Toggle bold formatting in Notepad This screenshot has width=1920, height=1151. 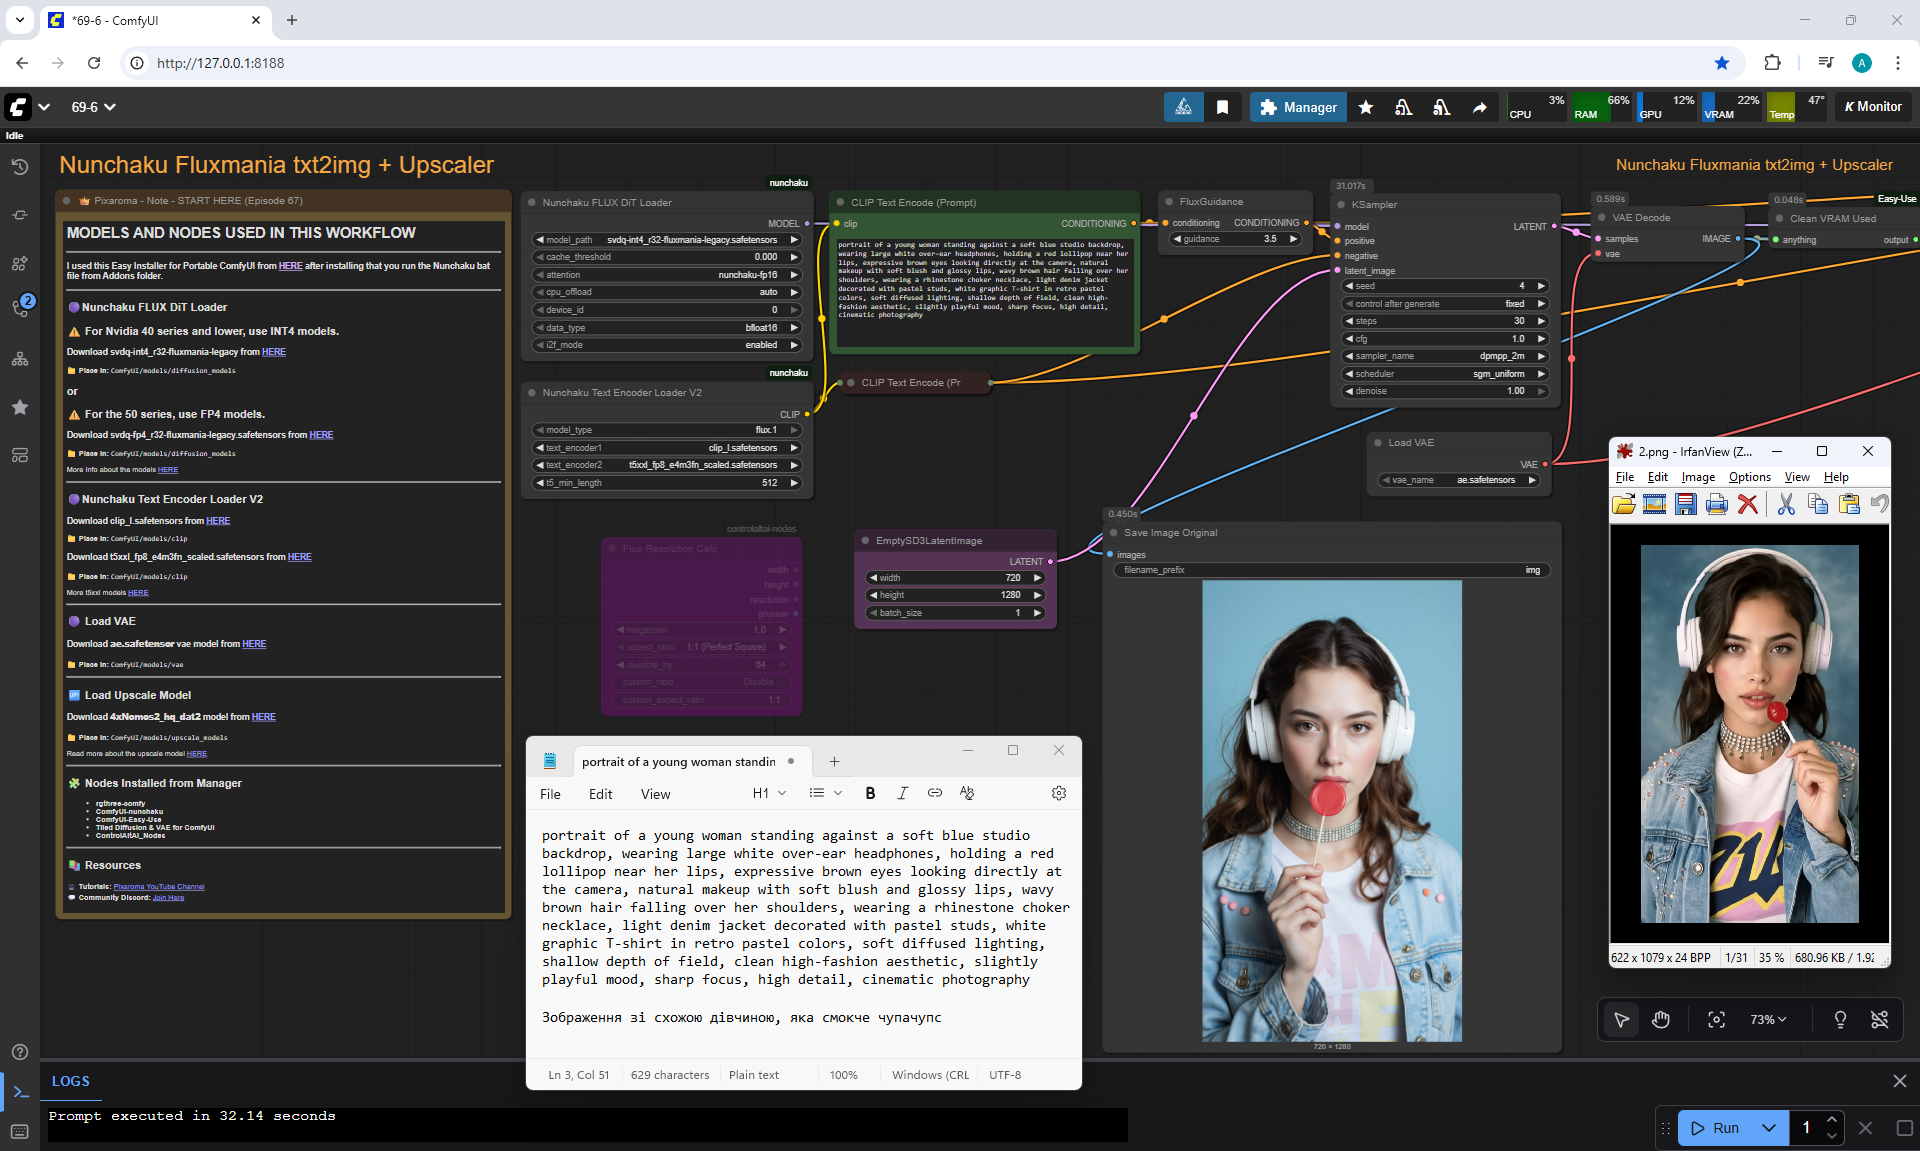(x=870, y=793)
